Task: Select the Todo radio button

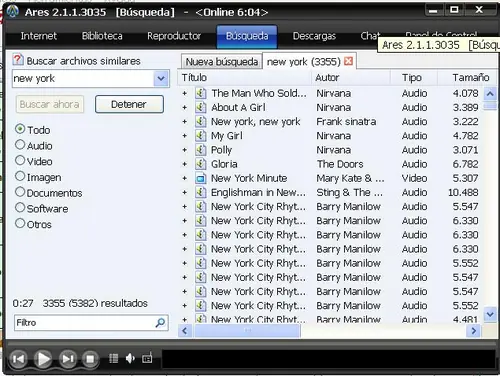Action: point(20,129)
